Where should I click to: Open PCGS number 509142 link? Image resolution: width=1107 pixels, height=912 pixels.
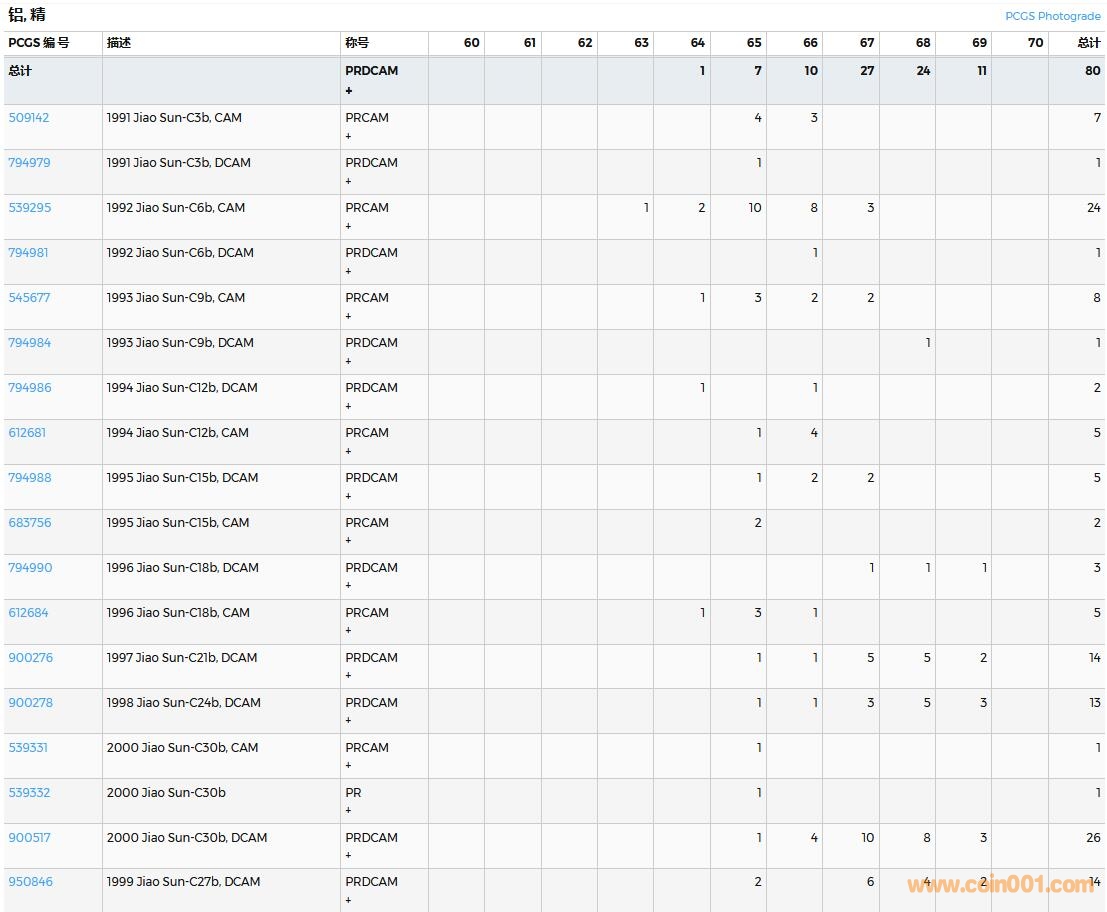point(29,118)
